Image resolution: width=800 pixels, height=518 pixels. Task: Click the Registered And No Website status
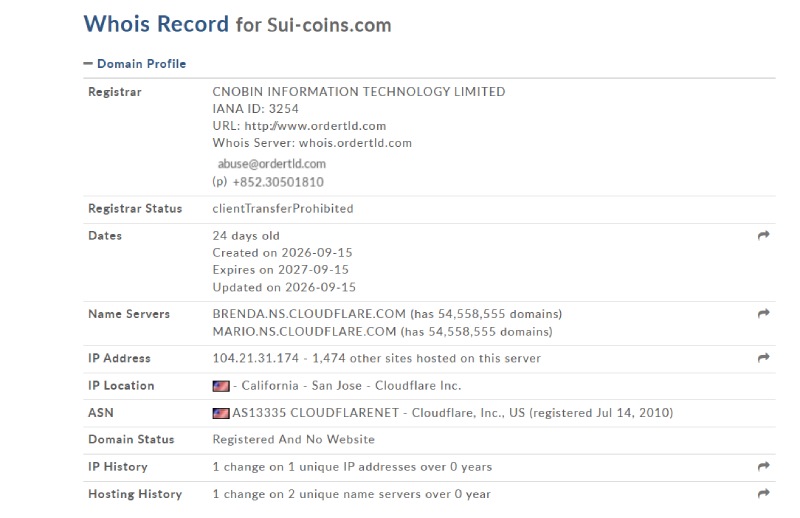coord(294,439)
